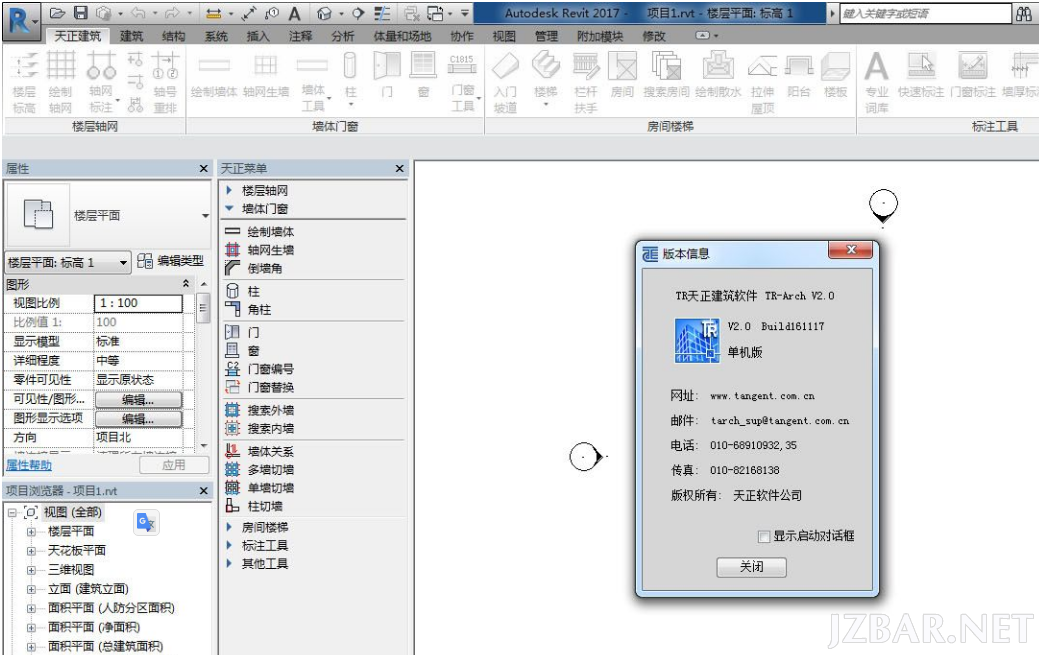Click the 柱 ribbon tool

[x=351, y=78]
